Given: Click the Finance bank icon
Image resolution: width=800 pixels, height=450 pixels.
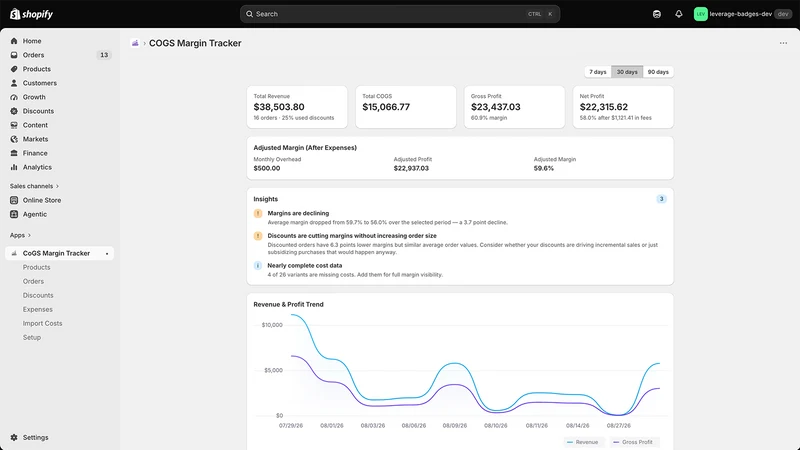Looking at the screenshot, I should coord(14,153).
